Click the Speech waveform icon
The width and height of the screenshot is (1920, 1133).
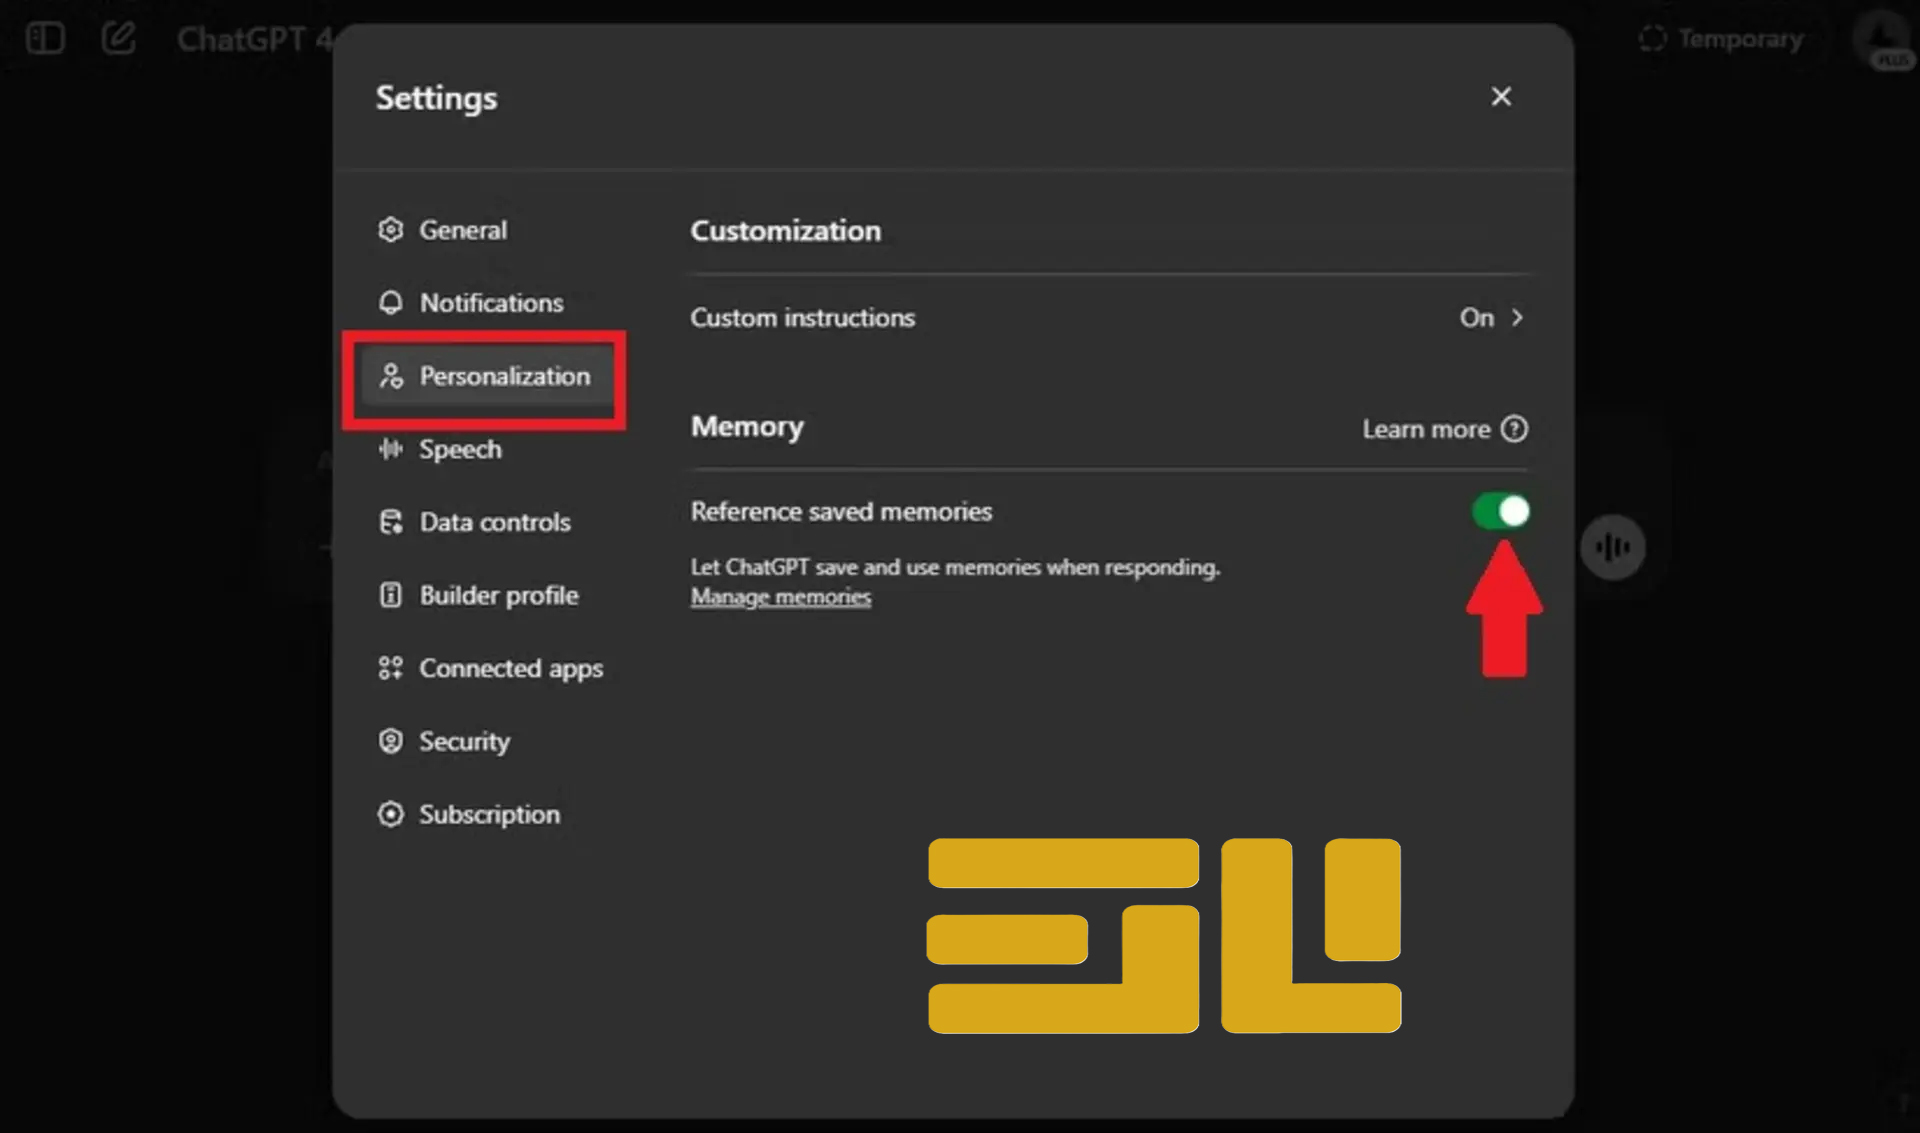click(390, 449)
